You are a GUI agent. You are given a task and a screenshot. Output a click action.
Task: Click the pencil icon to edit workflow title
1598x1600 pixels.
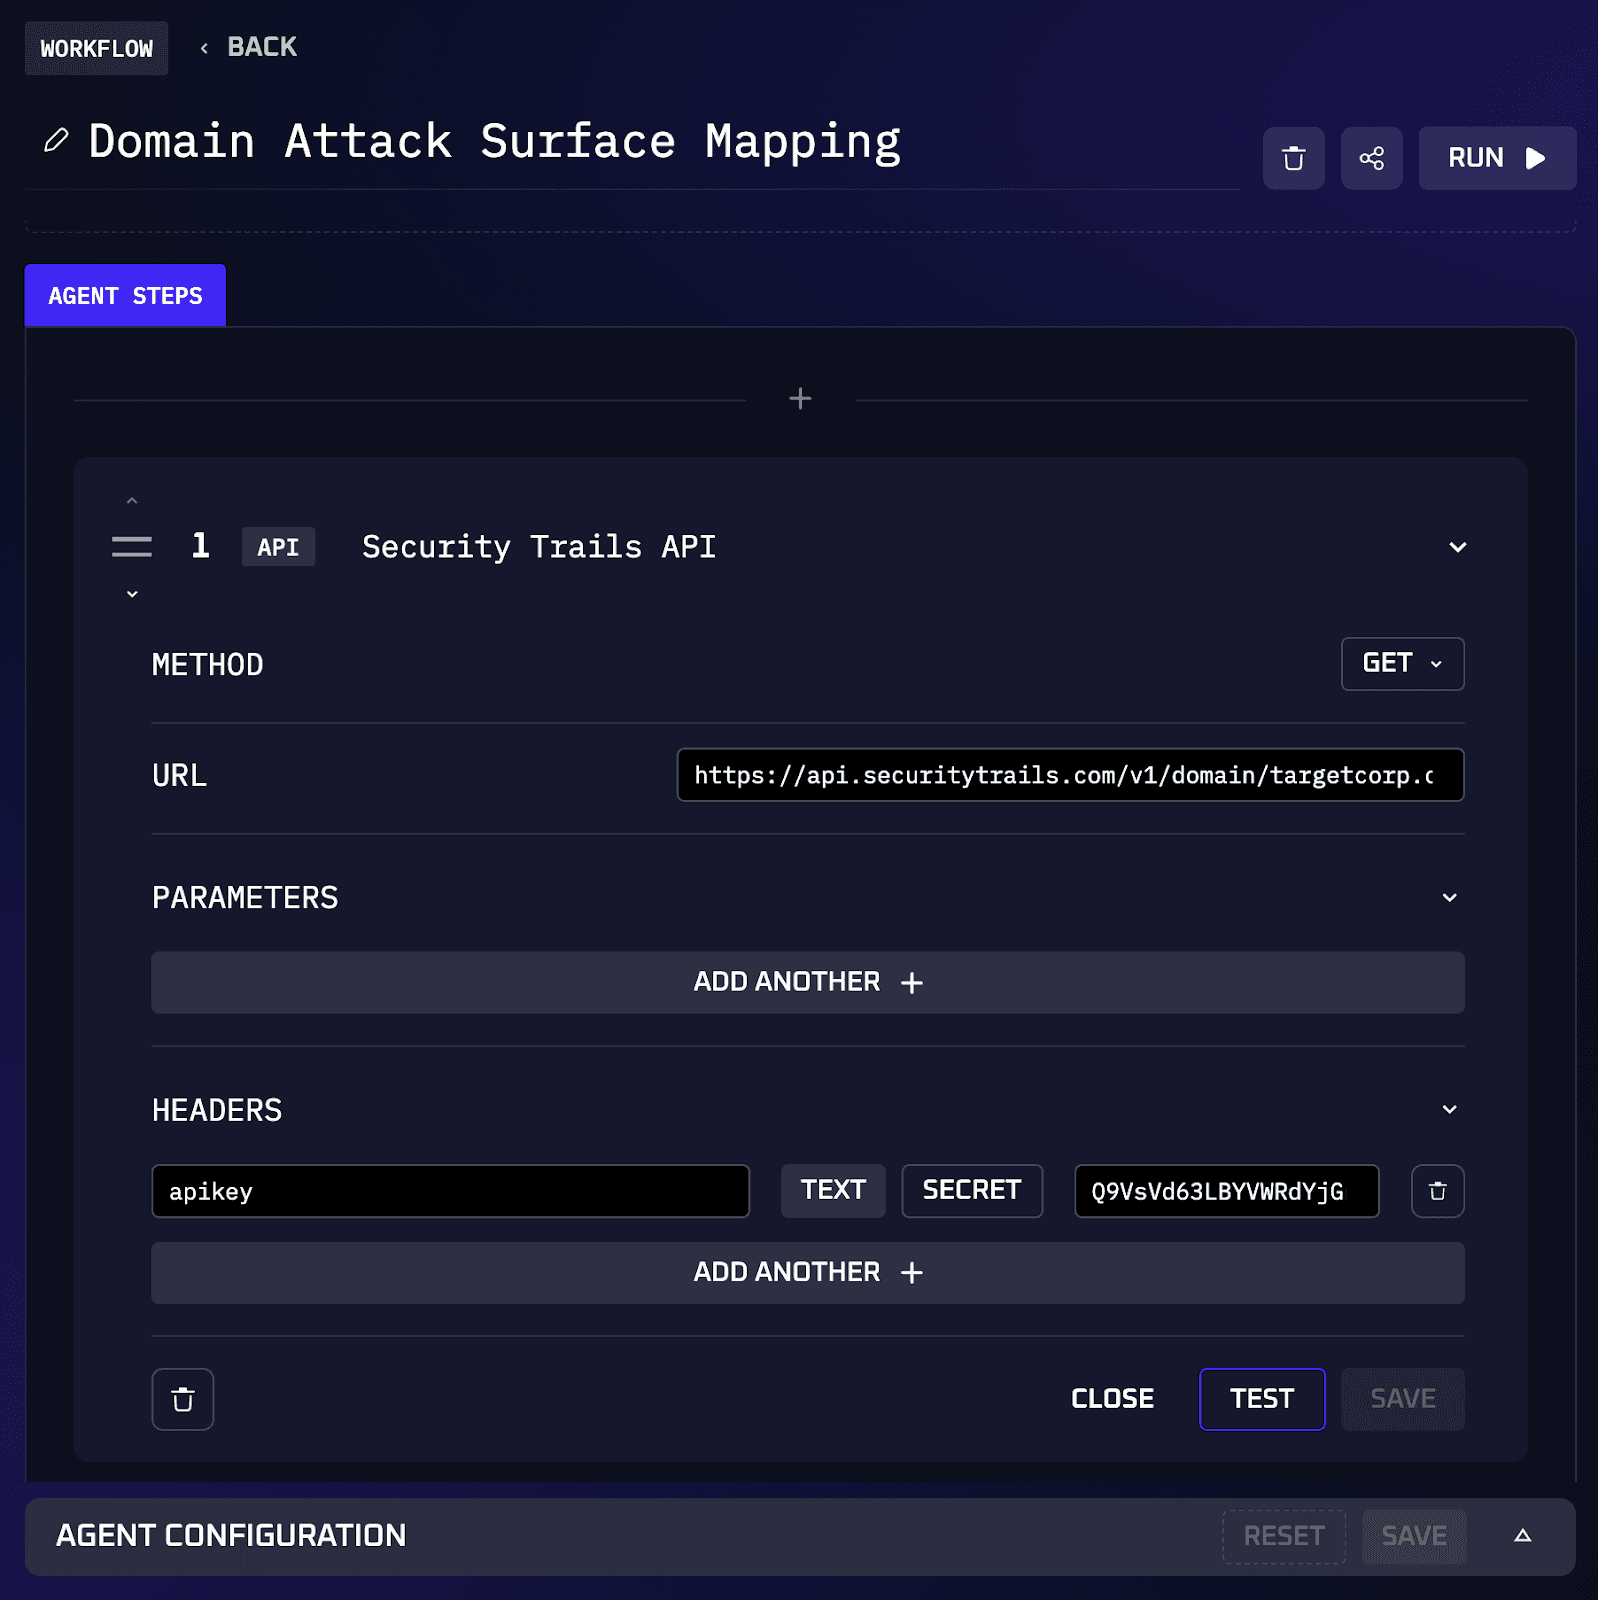[x=56, y=141]
